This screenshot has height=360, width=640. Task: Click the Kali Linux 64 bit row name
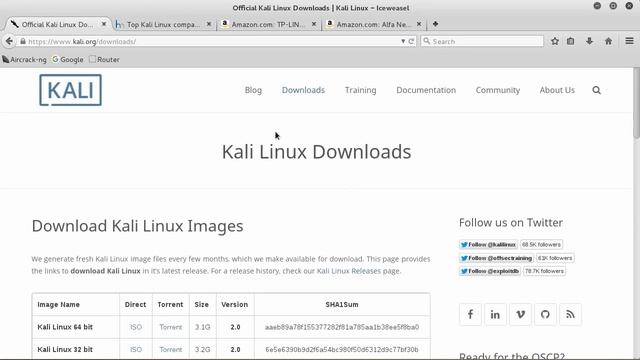65,327
